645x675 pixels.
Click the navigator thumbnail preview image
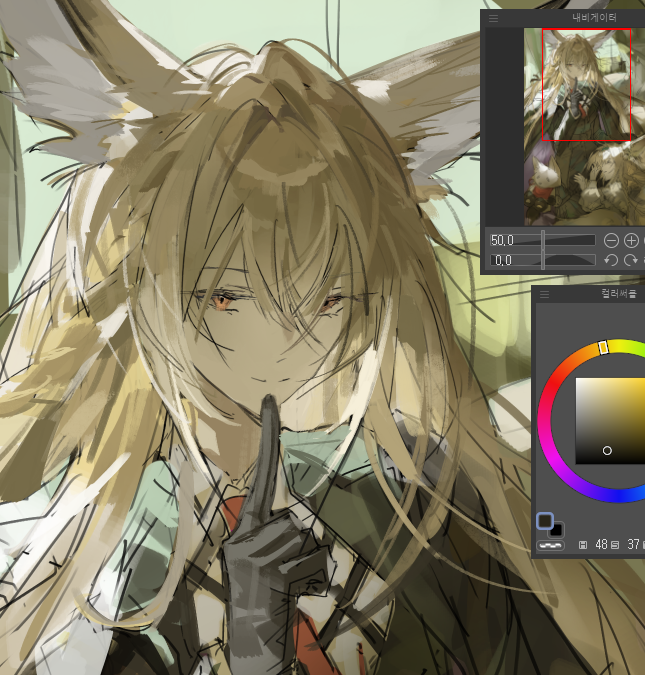pyautogui.click(x=584, y=127)
